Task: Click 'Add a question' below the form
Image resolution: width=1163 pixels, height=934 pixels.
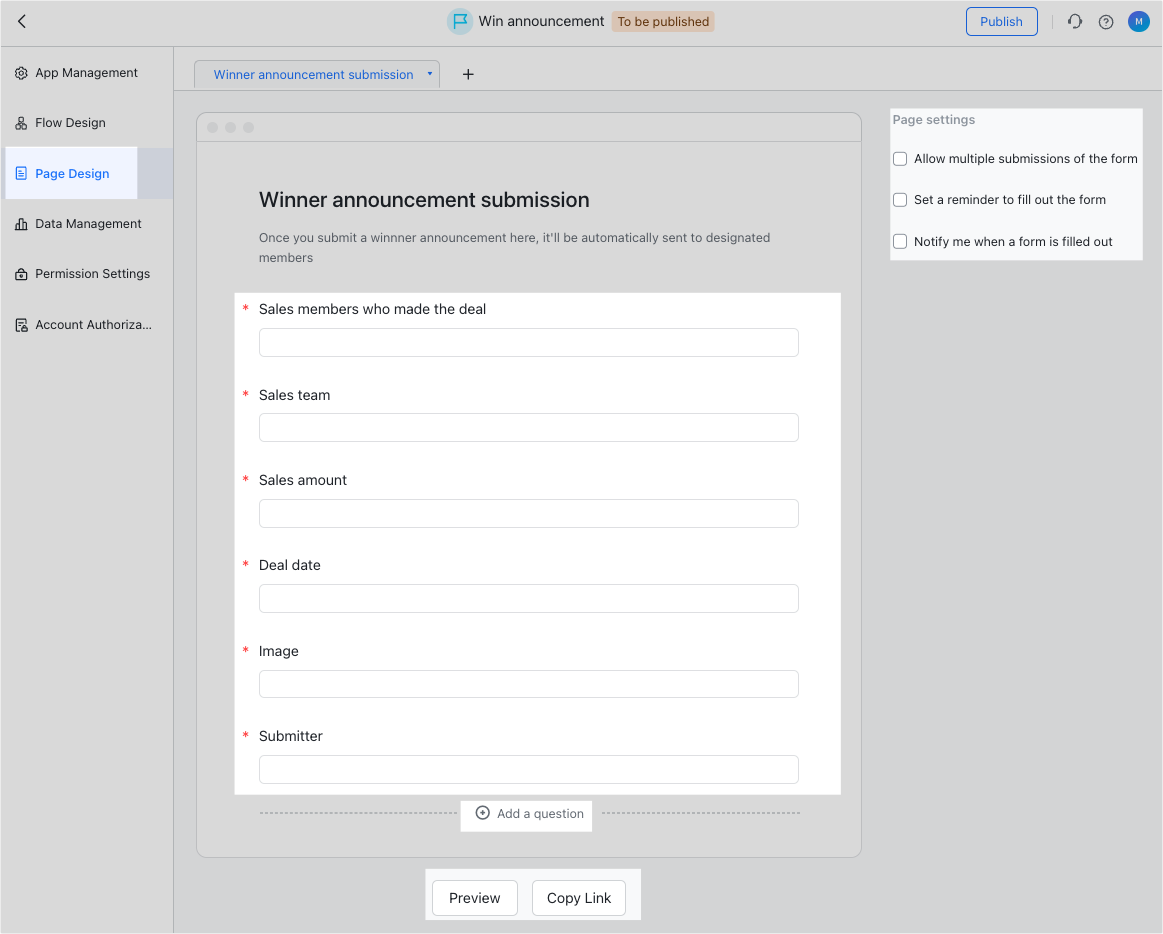Action: coord(526,814)
